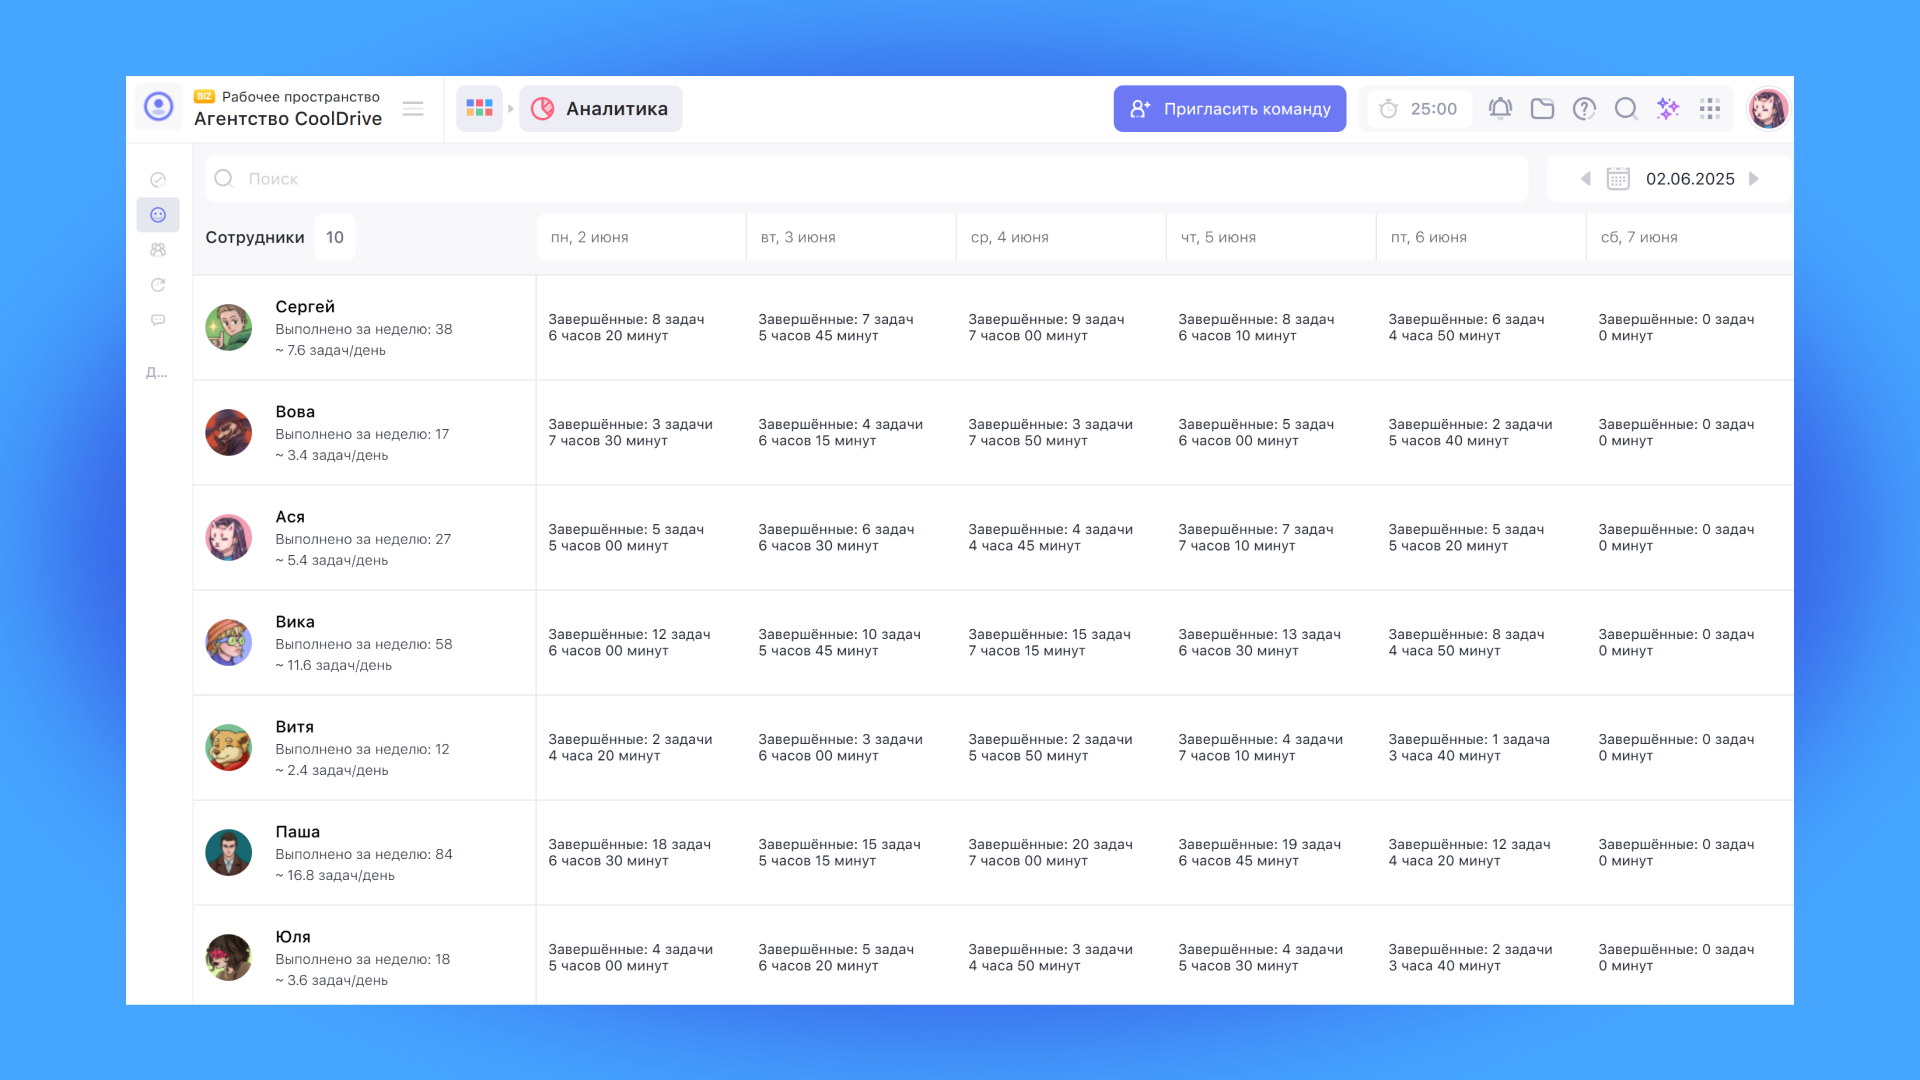
Task: Select the smiley employees sidebar icon
Action: point(158,215)
